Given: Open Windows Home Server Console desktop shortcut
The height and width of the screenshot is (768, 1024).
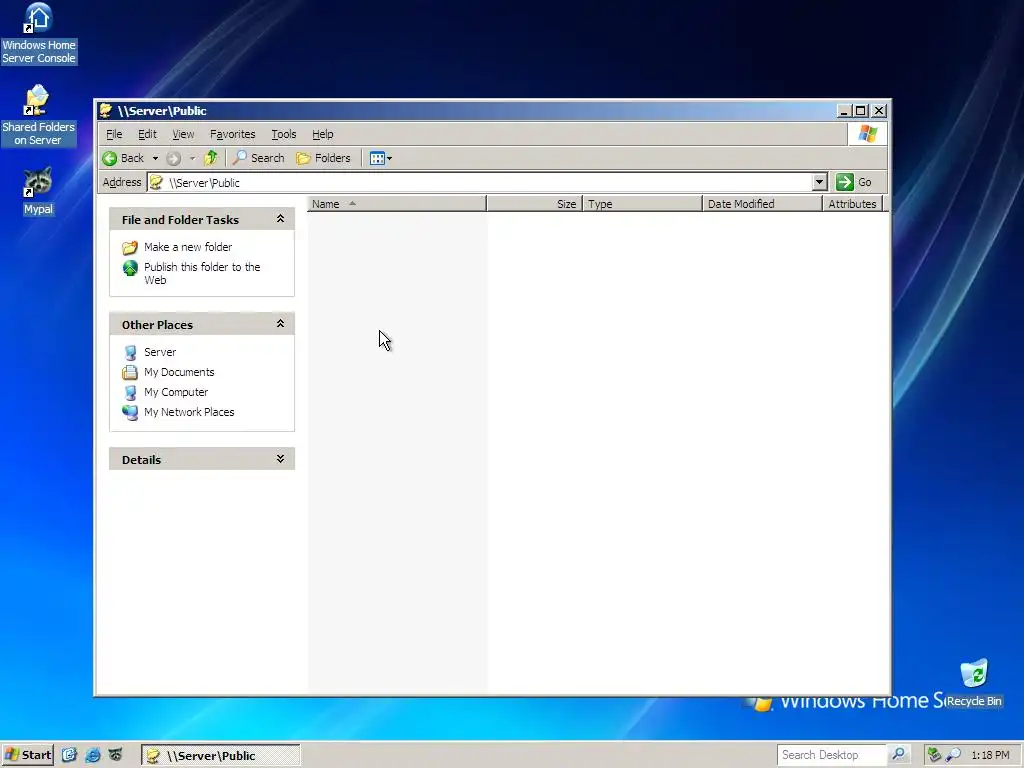Looking at the screenshot, I should (39, 34).
